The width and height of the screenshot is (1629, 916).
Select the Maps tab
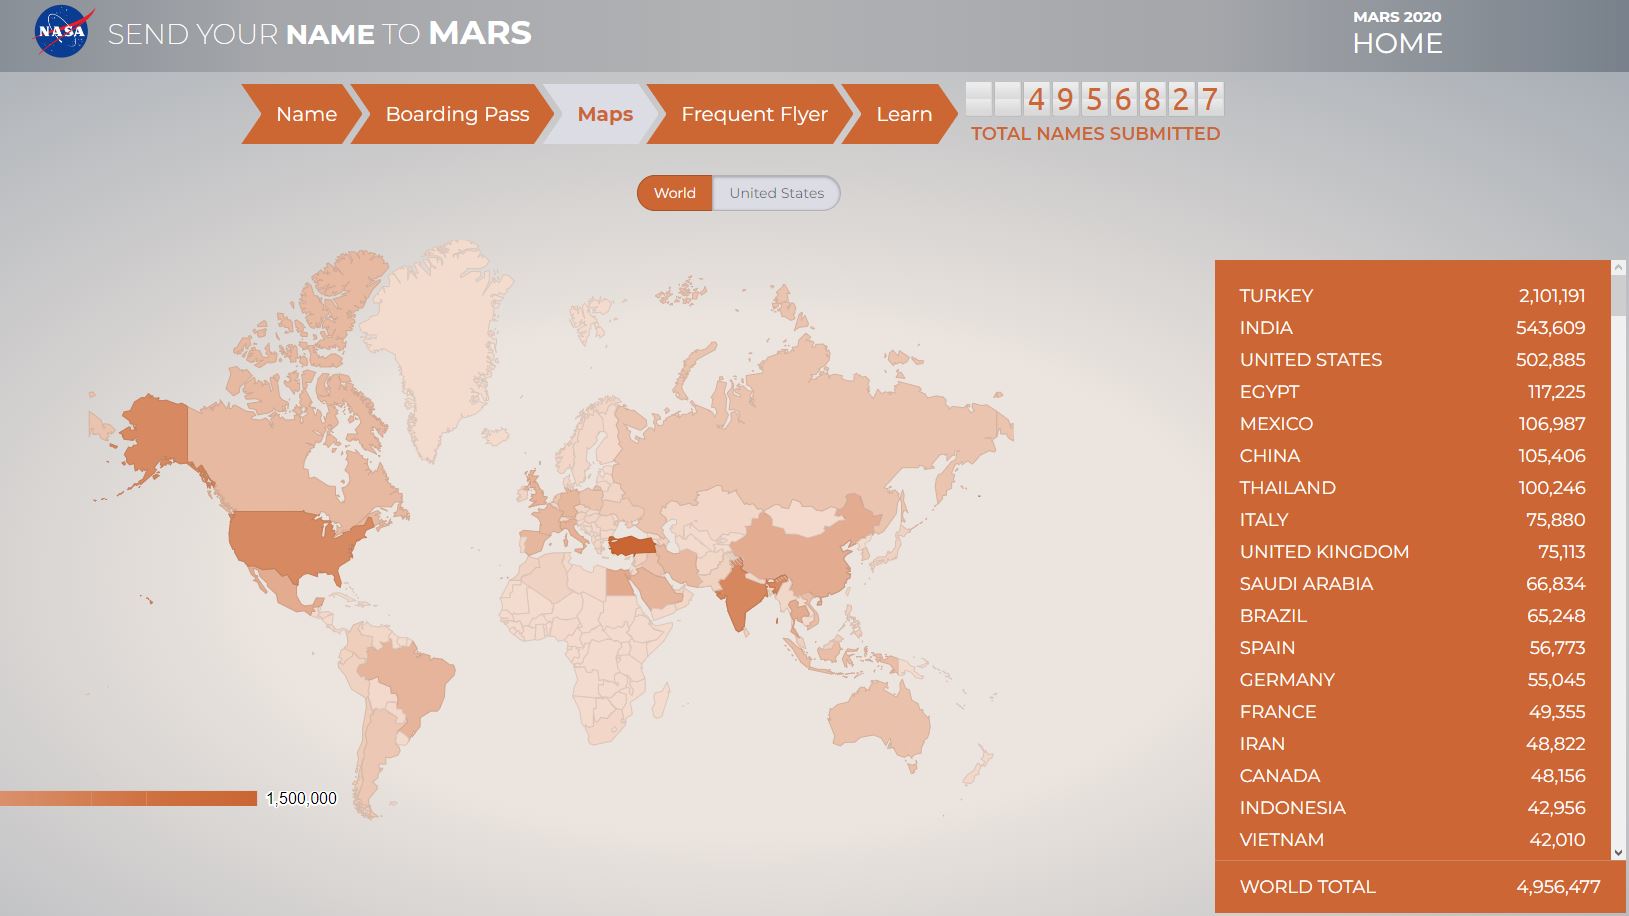603,114
